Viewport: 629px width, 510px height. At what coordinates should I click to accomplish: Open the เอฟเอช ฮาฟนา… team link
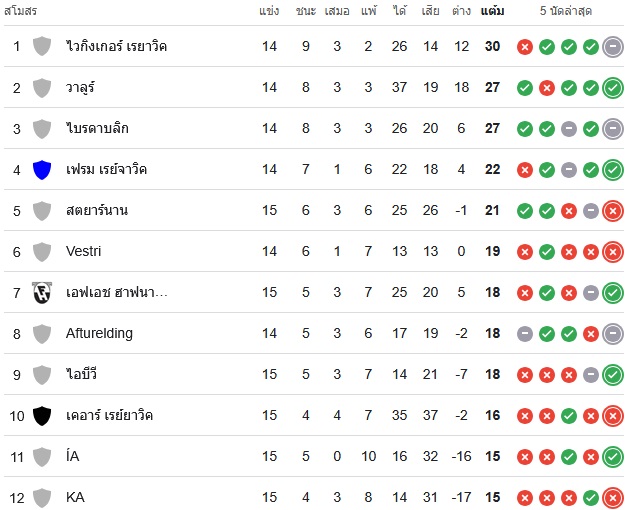pyautogui.click(x=116, y=292)
